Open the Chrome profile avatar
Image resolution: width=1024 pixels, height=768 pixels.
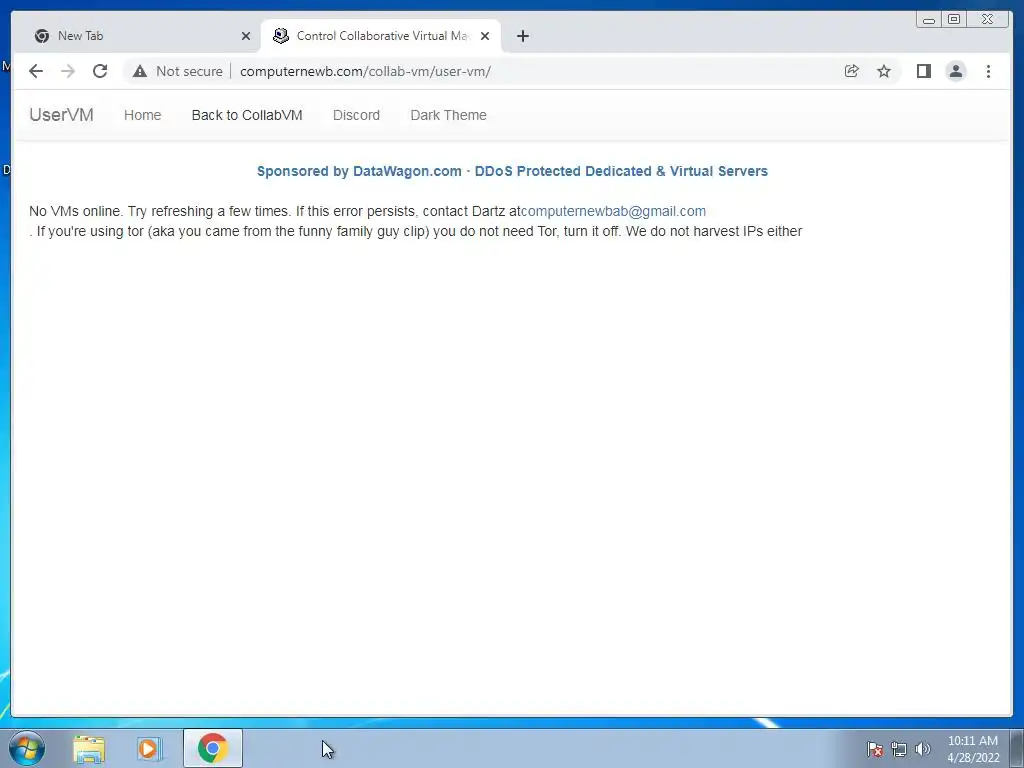956,71
